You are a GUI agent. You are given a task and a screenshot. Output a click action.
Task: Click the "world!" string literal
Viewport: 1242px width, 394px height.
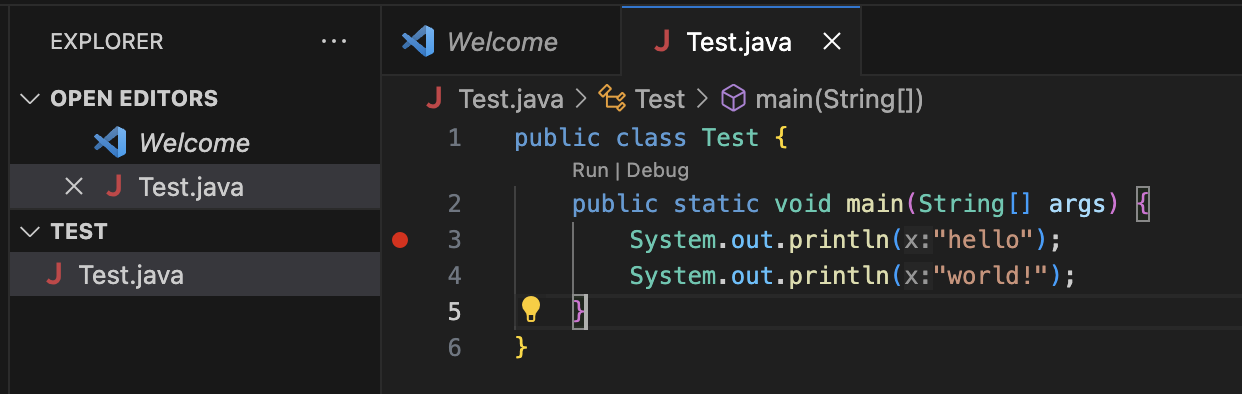(x=991, y=275)
